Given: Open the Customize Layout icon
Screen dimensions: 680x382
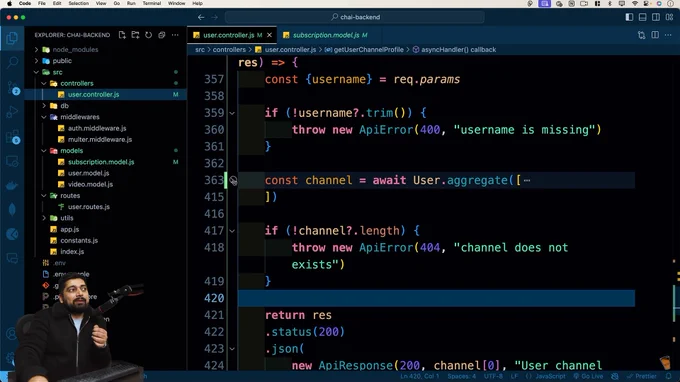Looking at the screenshot, I should tap(670, 17).
